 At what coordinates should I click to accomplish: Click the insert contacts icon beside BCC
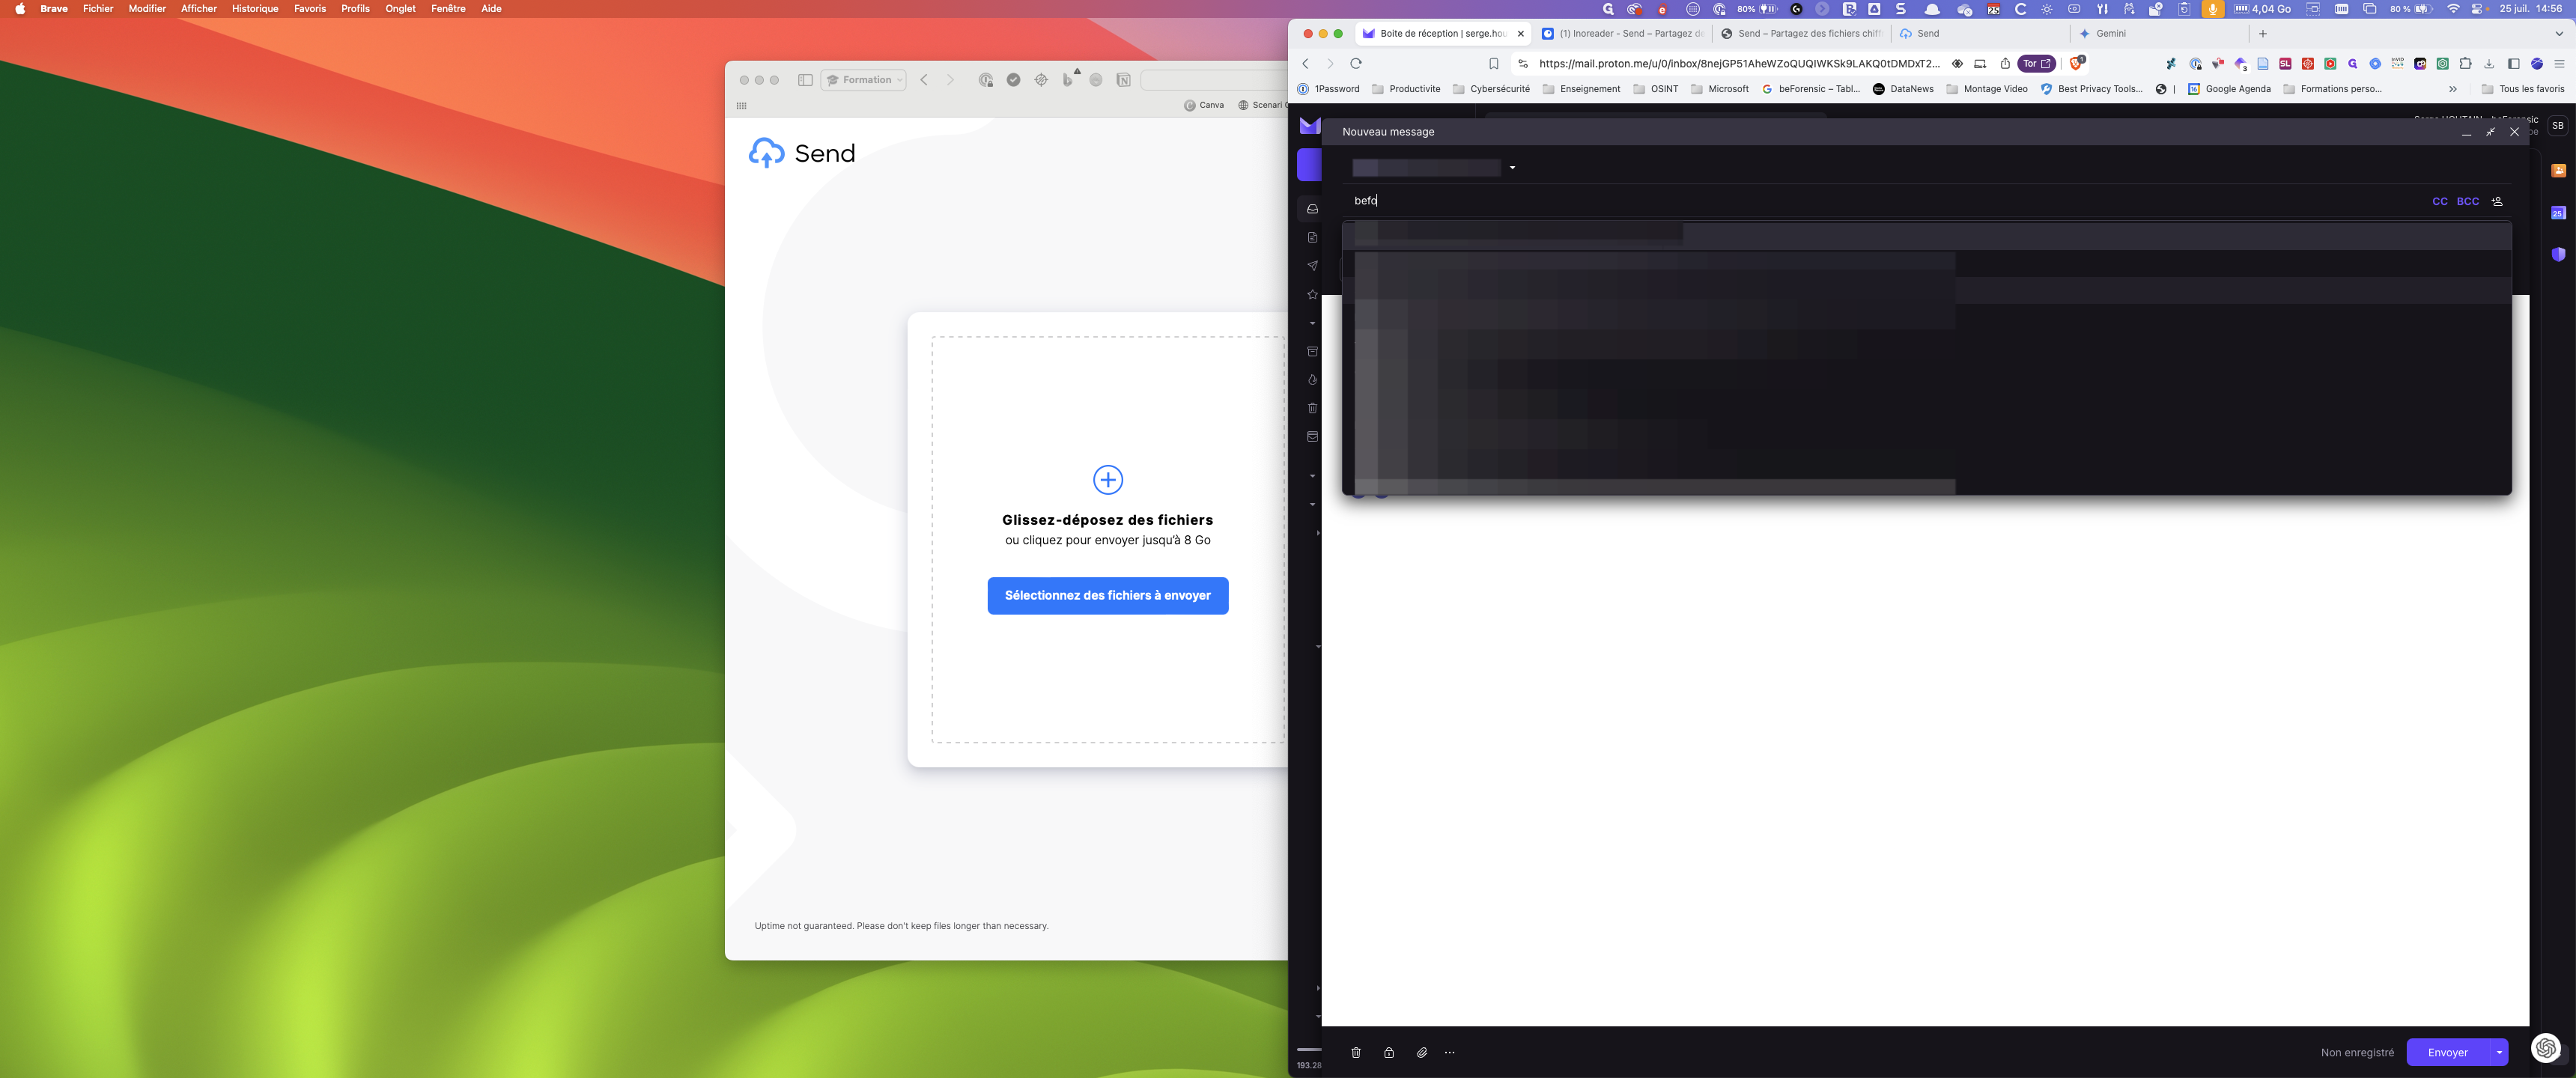(2497, 201)
